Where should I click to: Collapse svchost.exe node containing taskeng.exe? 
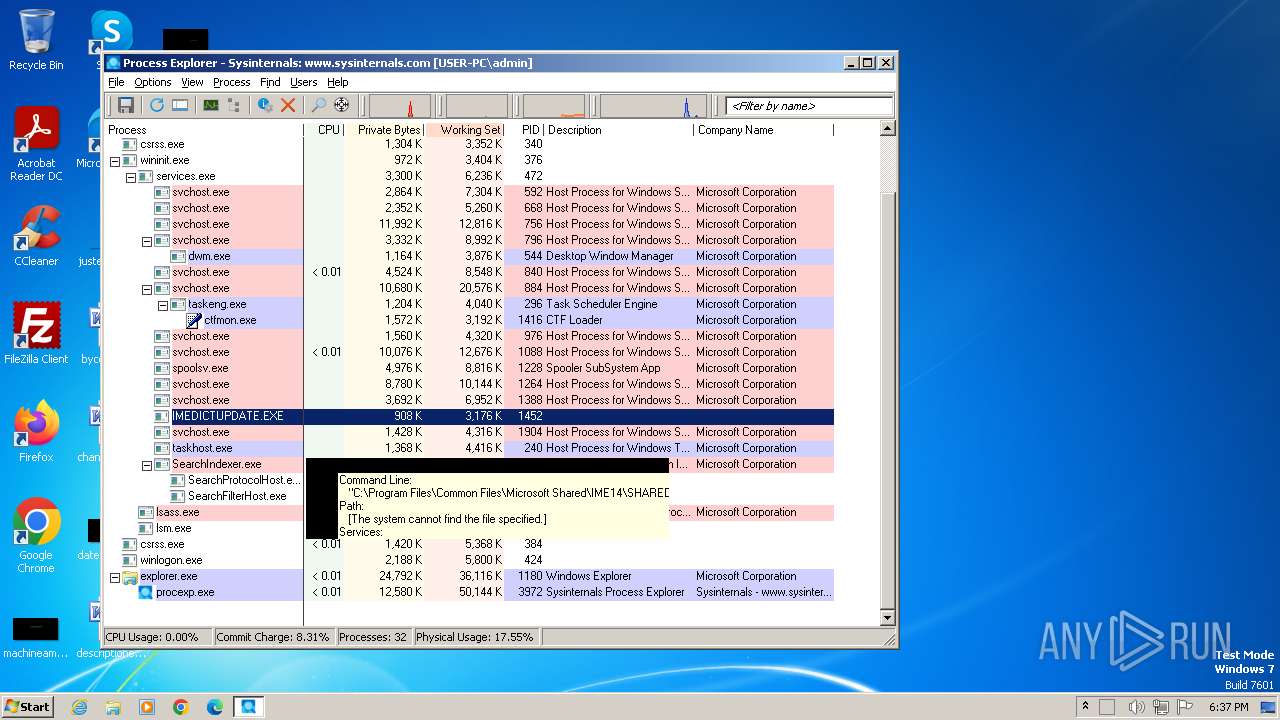pos(147,288)
